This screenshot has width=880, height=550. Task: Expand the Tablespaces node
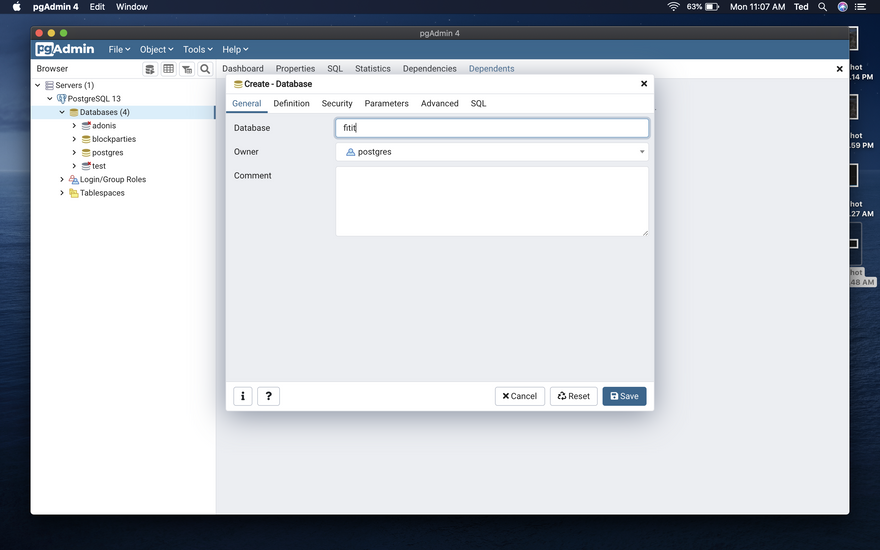coord(62,193)
